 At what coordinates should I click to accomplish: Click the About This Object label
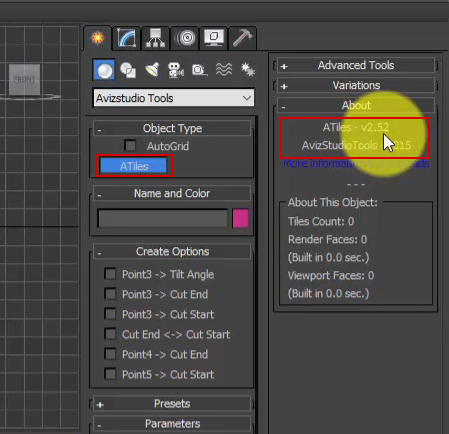coord(333,202)
